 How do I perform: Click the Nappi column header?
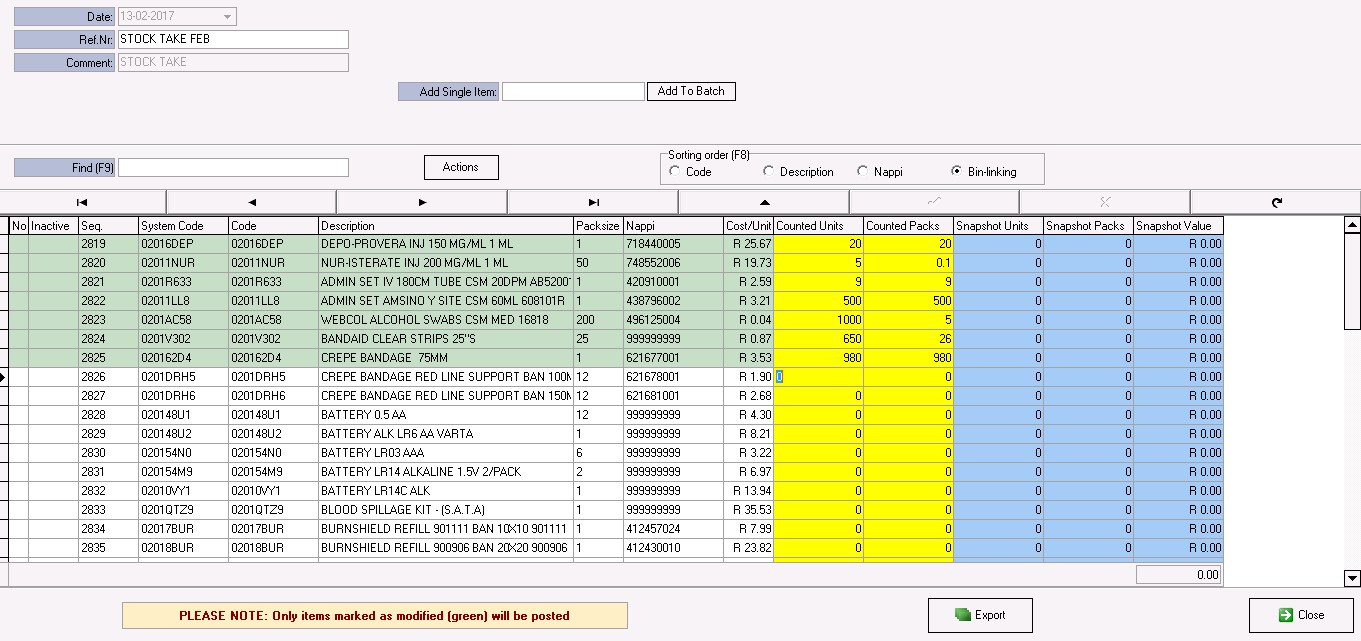pyautogui.click(x=673, y=226)
